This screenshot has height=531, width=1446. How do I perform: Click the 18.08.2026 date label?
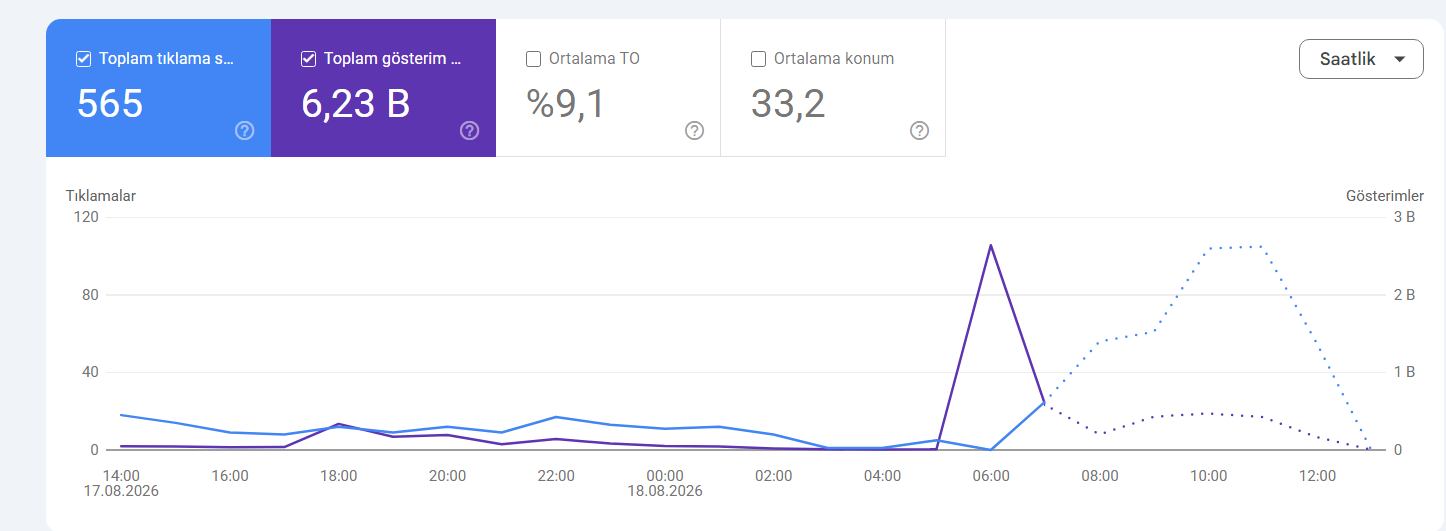pos(665,491)
